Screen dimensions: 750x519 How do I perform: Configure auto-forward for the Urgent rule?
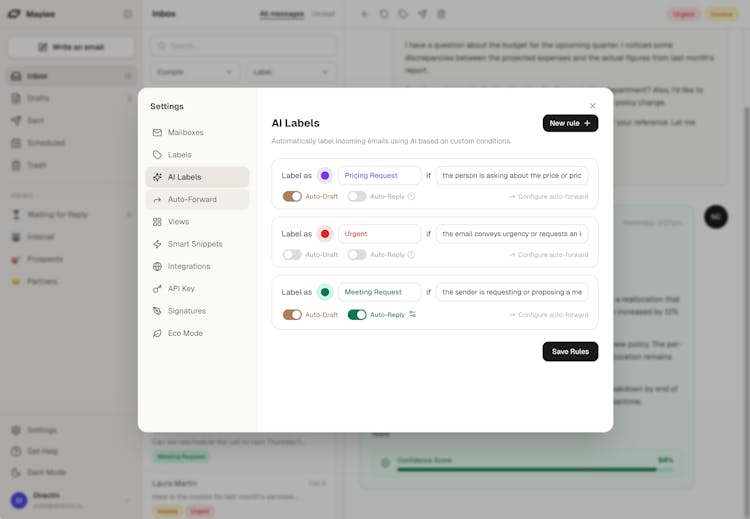point(548,254)
